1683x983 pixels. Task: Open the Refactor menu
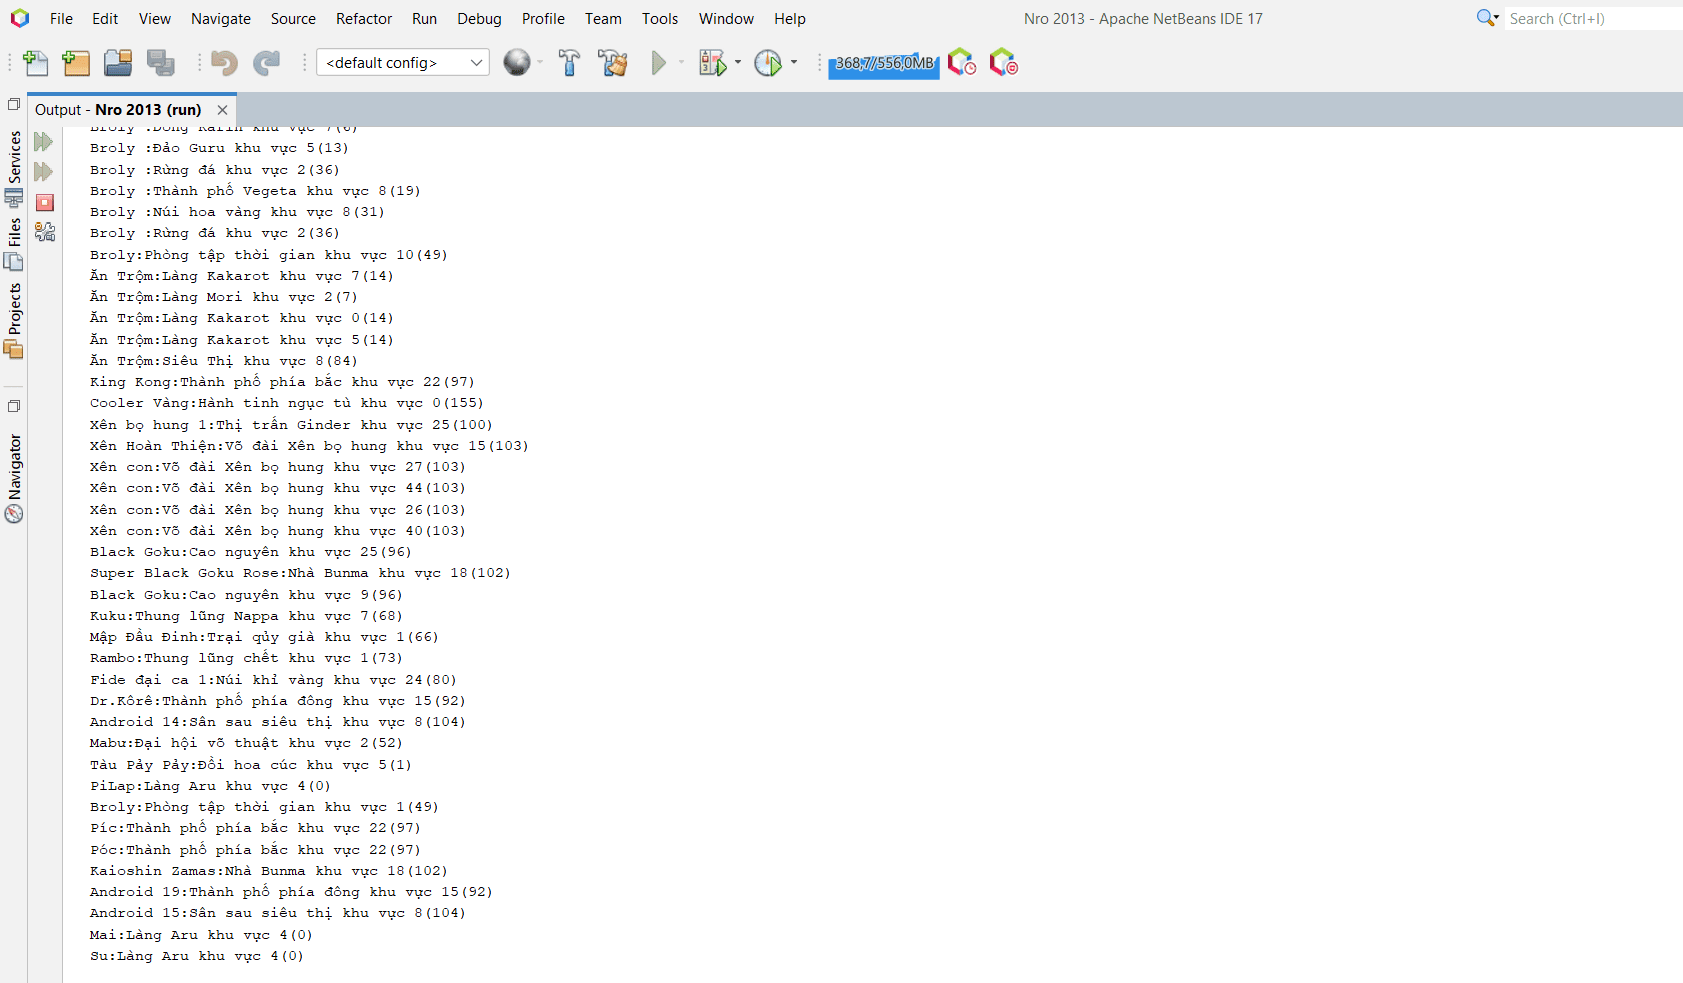pyautogui.click(x=364, y=19)
